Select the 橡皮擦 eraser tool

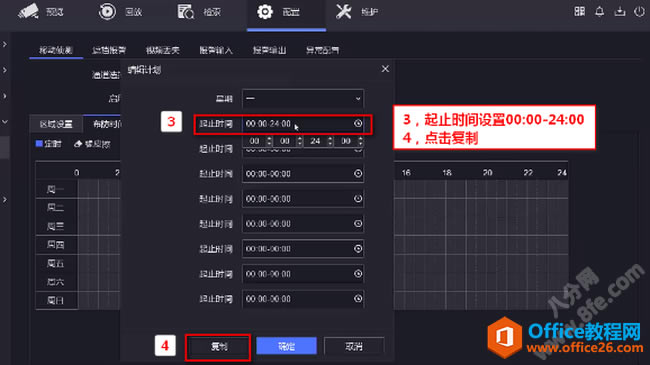coord(92,144)
